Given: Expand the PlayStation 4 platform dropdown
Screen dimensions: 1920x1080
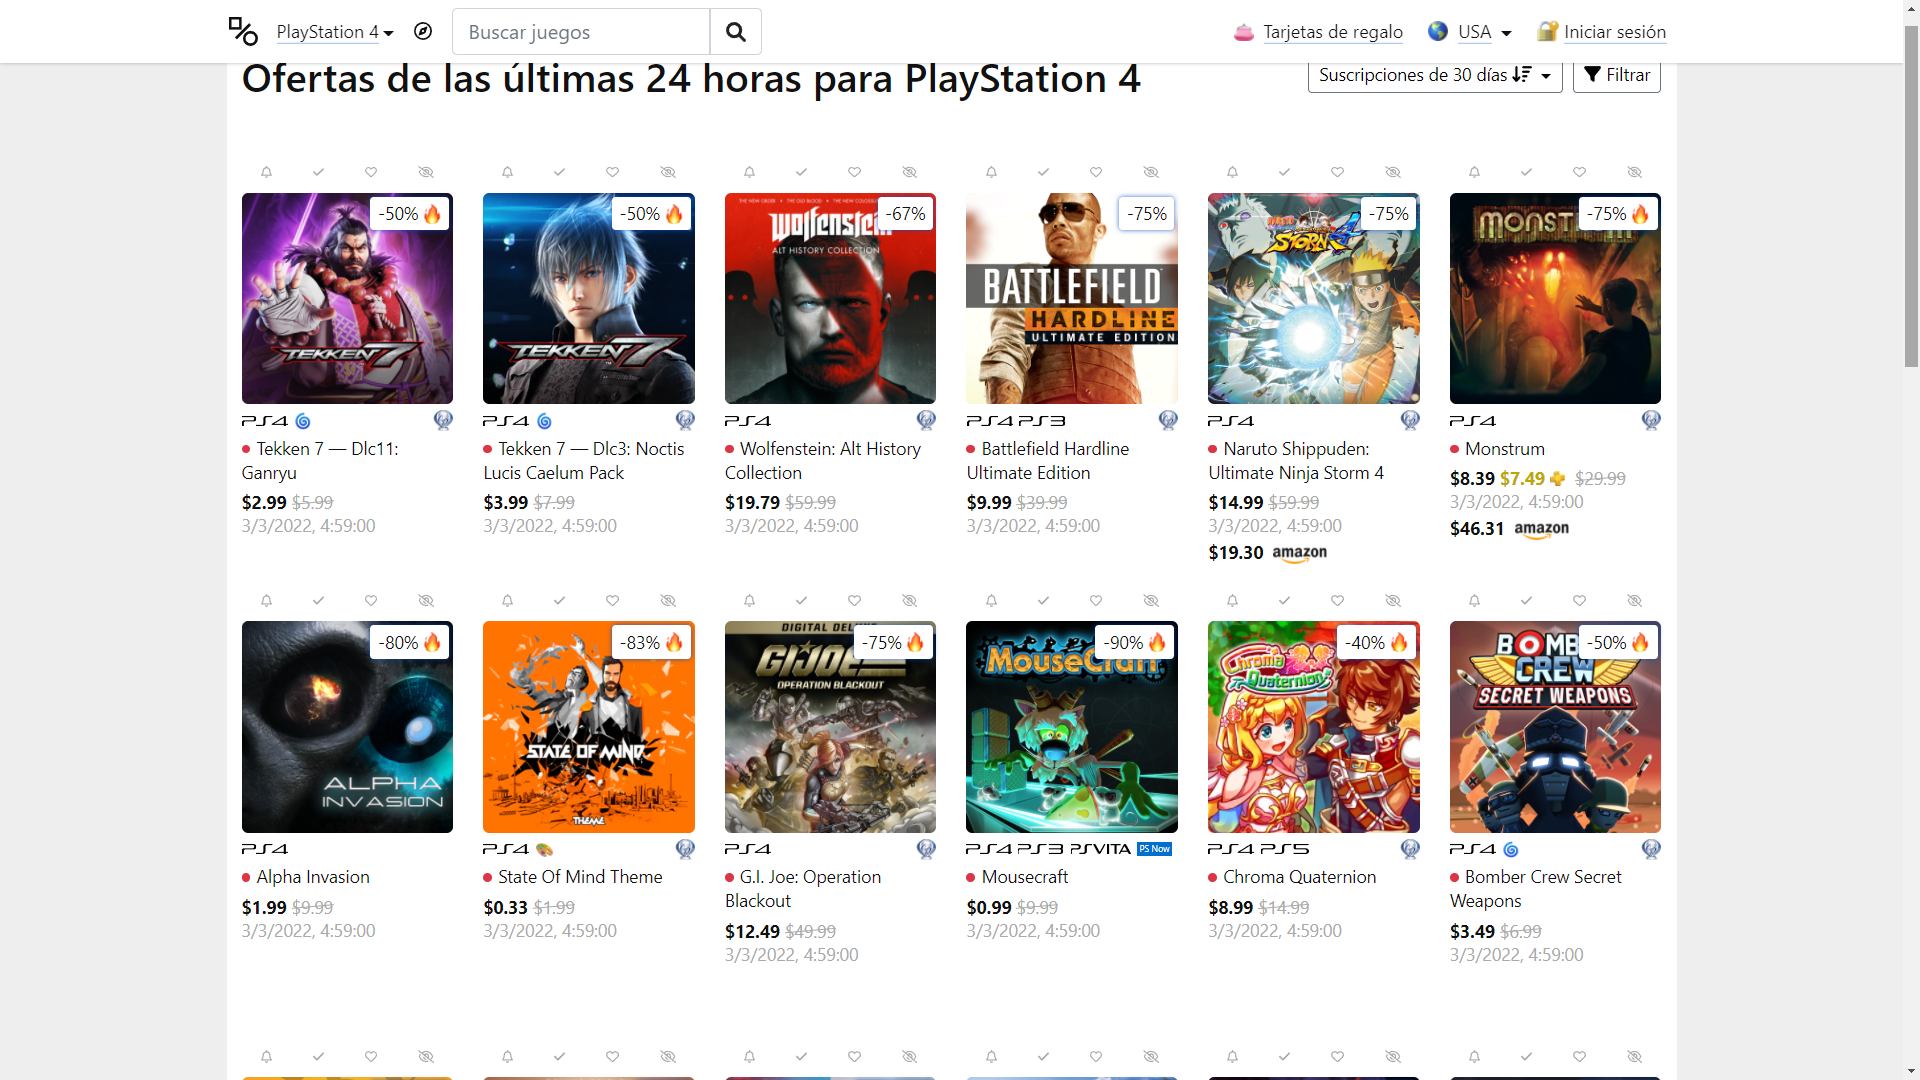Looking at the screenshot, I should tap(335, 32).
